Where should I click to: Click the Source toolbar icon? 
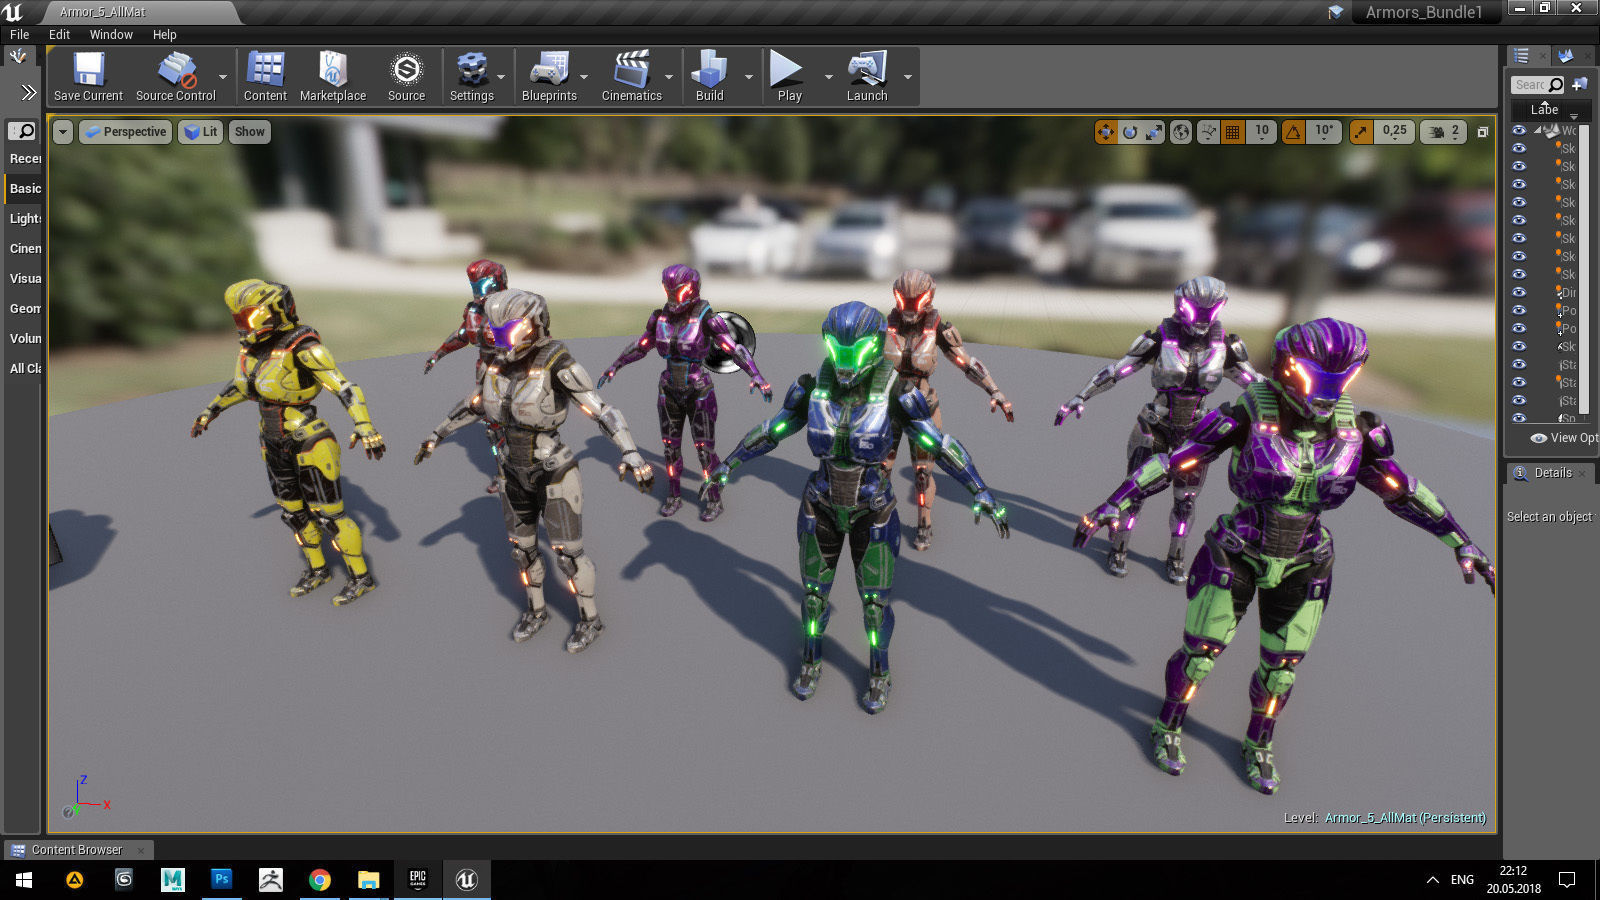pos(406,77)
